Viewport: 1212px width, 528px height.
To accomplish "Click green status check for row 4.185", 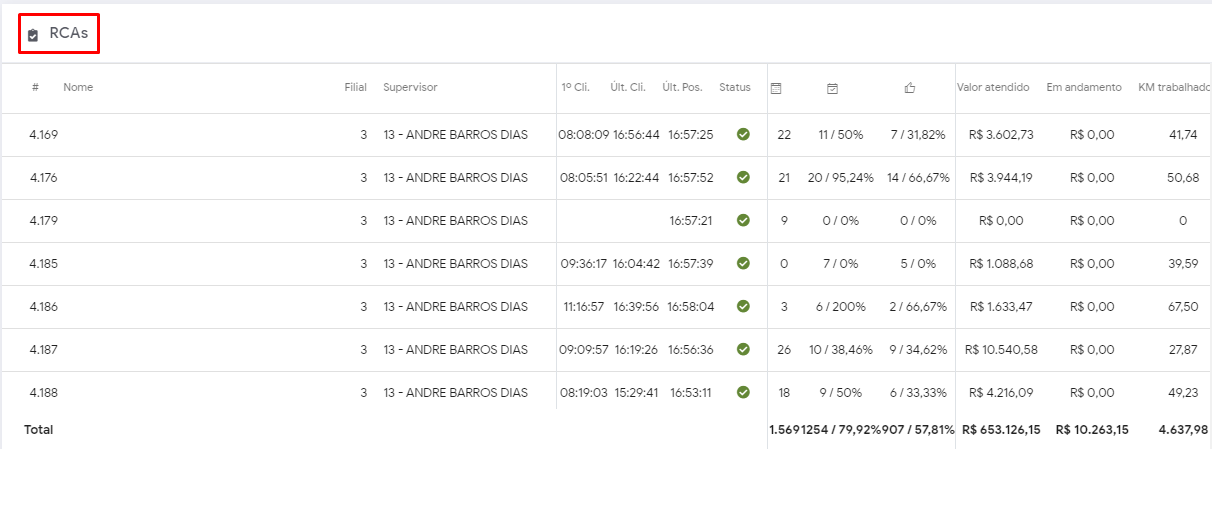I will pos(743,263).
